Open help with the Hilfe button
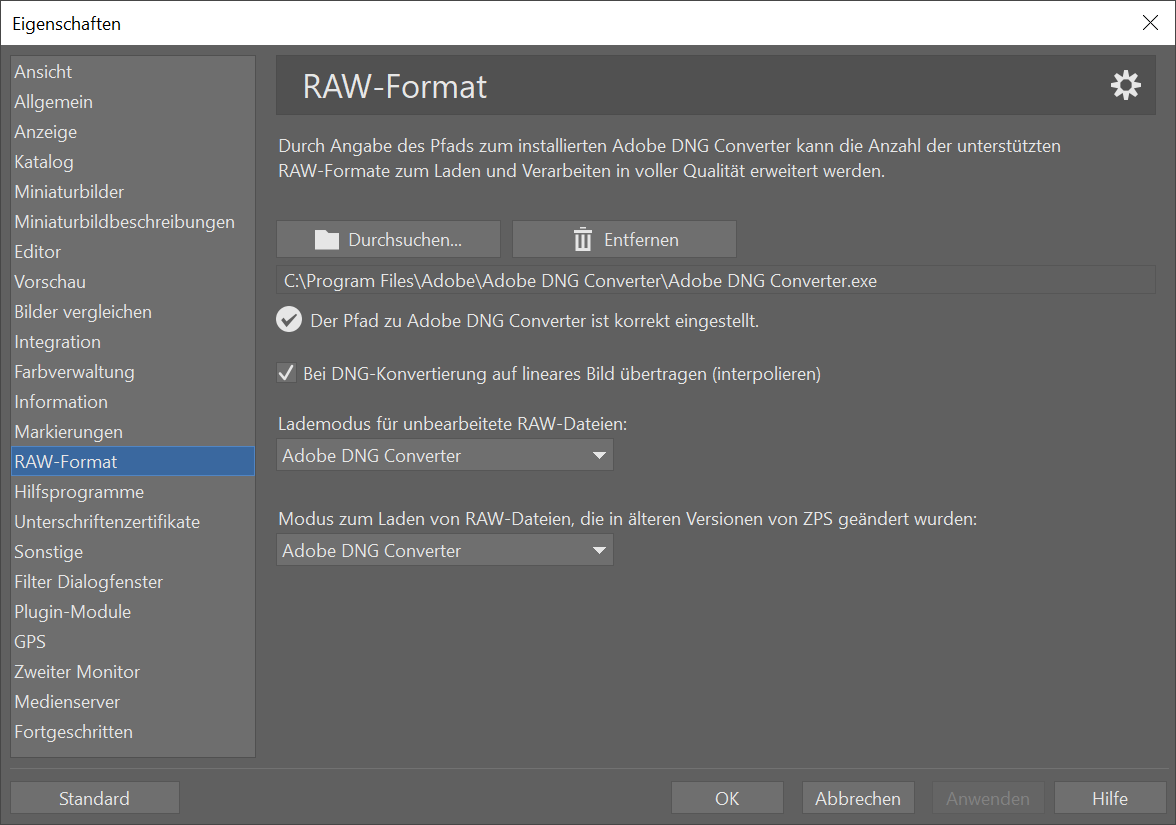Image resolution: width=1176 pixels, height=825 pixels. (x=1109, y=798)
